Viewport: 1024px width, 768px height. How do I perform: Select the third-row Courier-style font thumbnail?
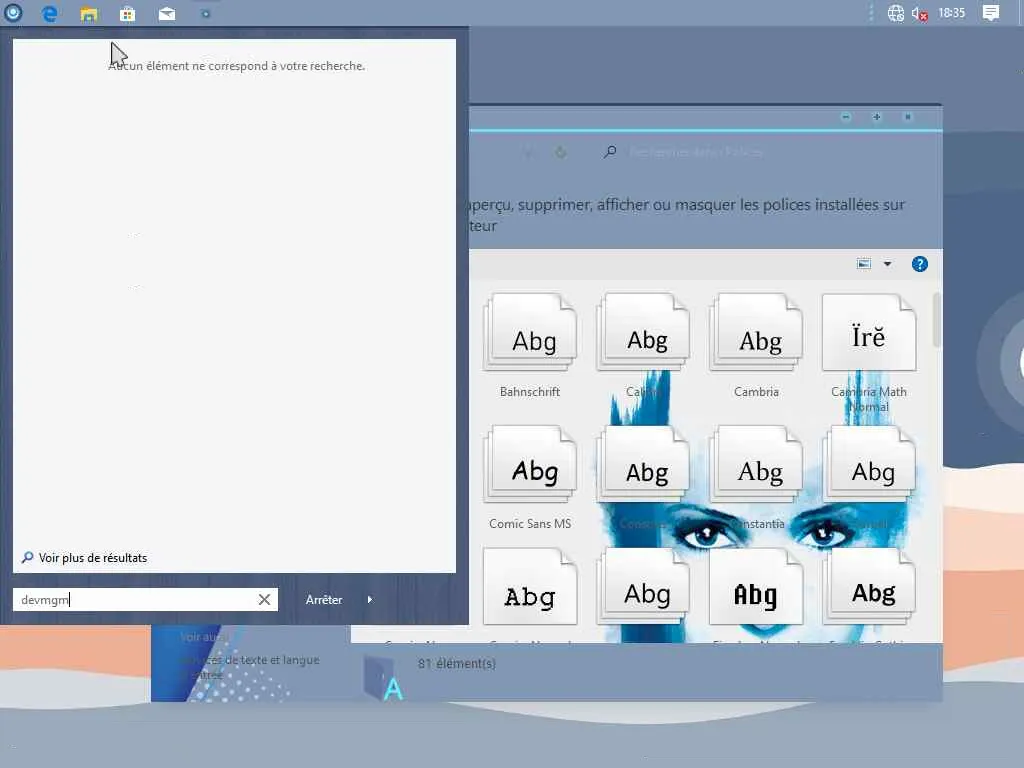click(530, 587)
